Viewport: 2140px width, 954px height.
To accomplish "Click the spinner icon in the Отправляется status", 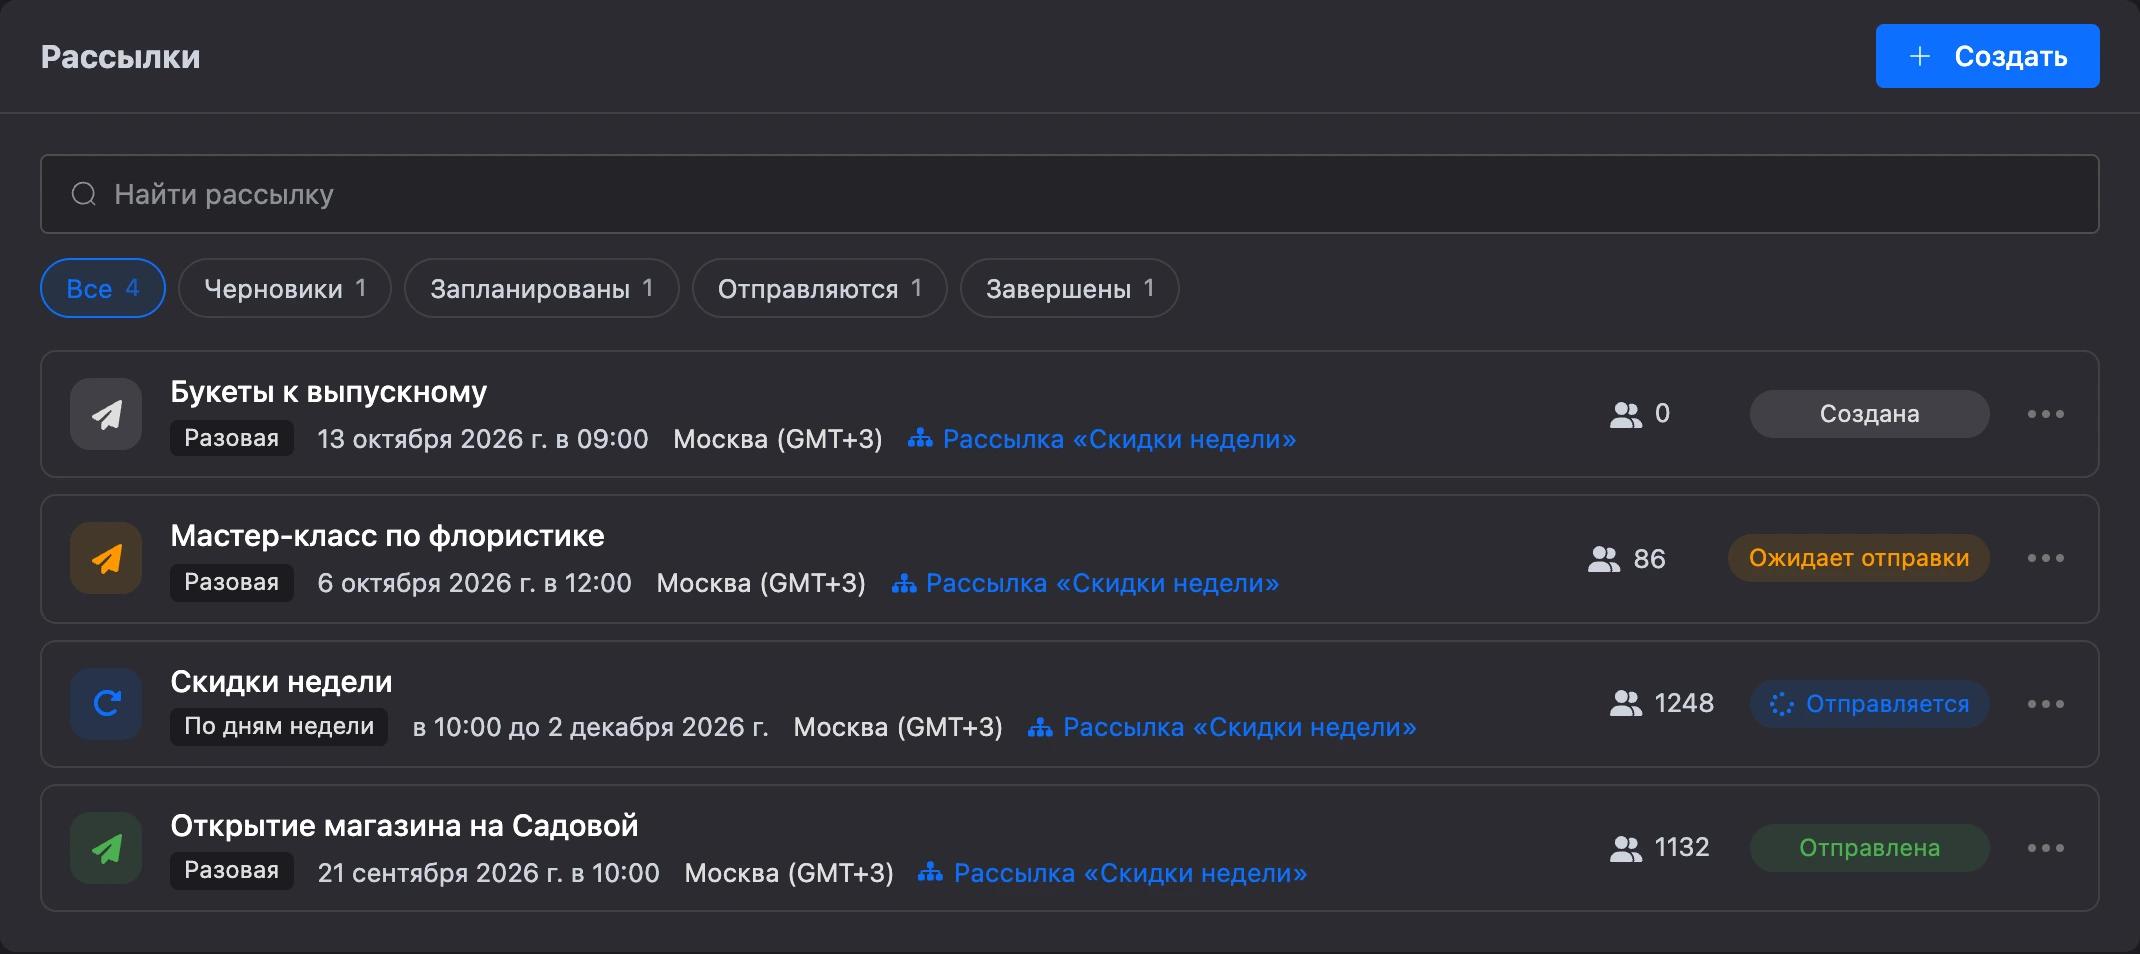I will pos(1781,704).
